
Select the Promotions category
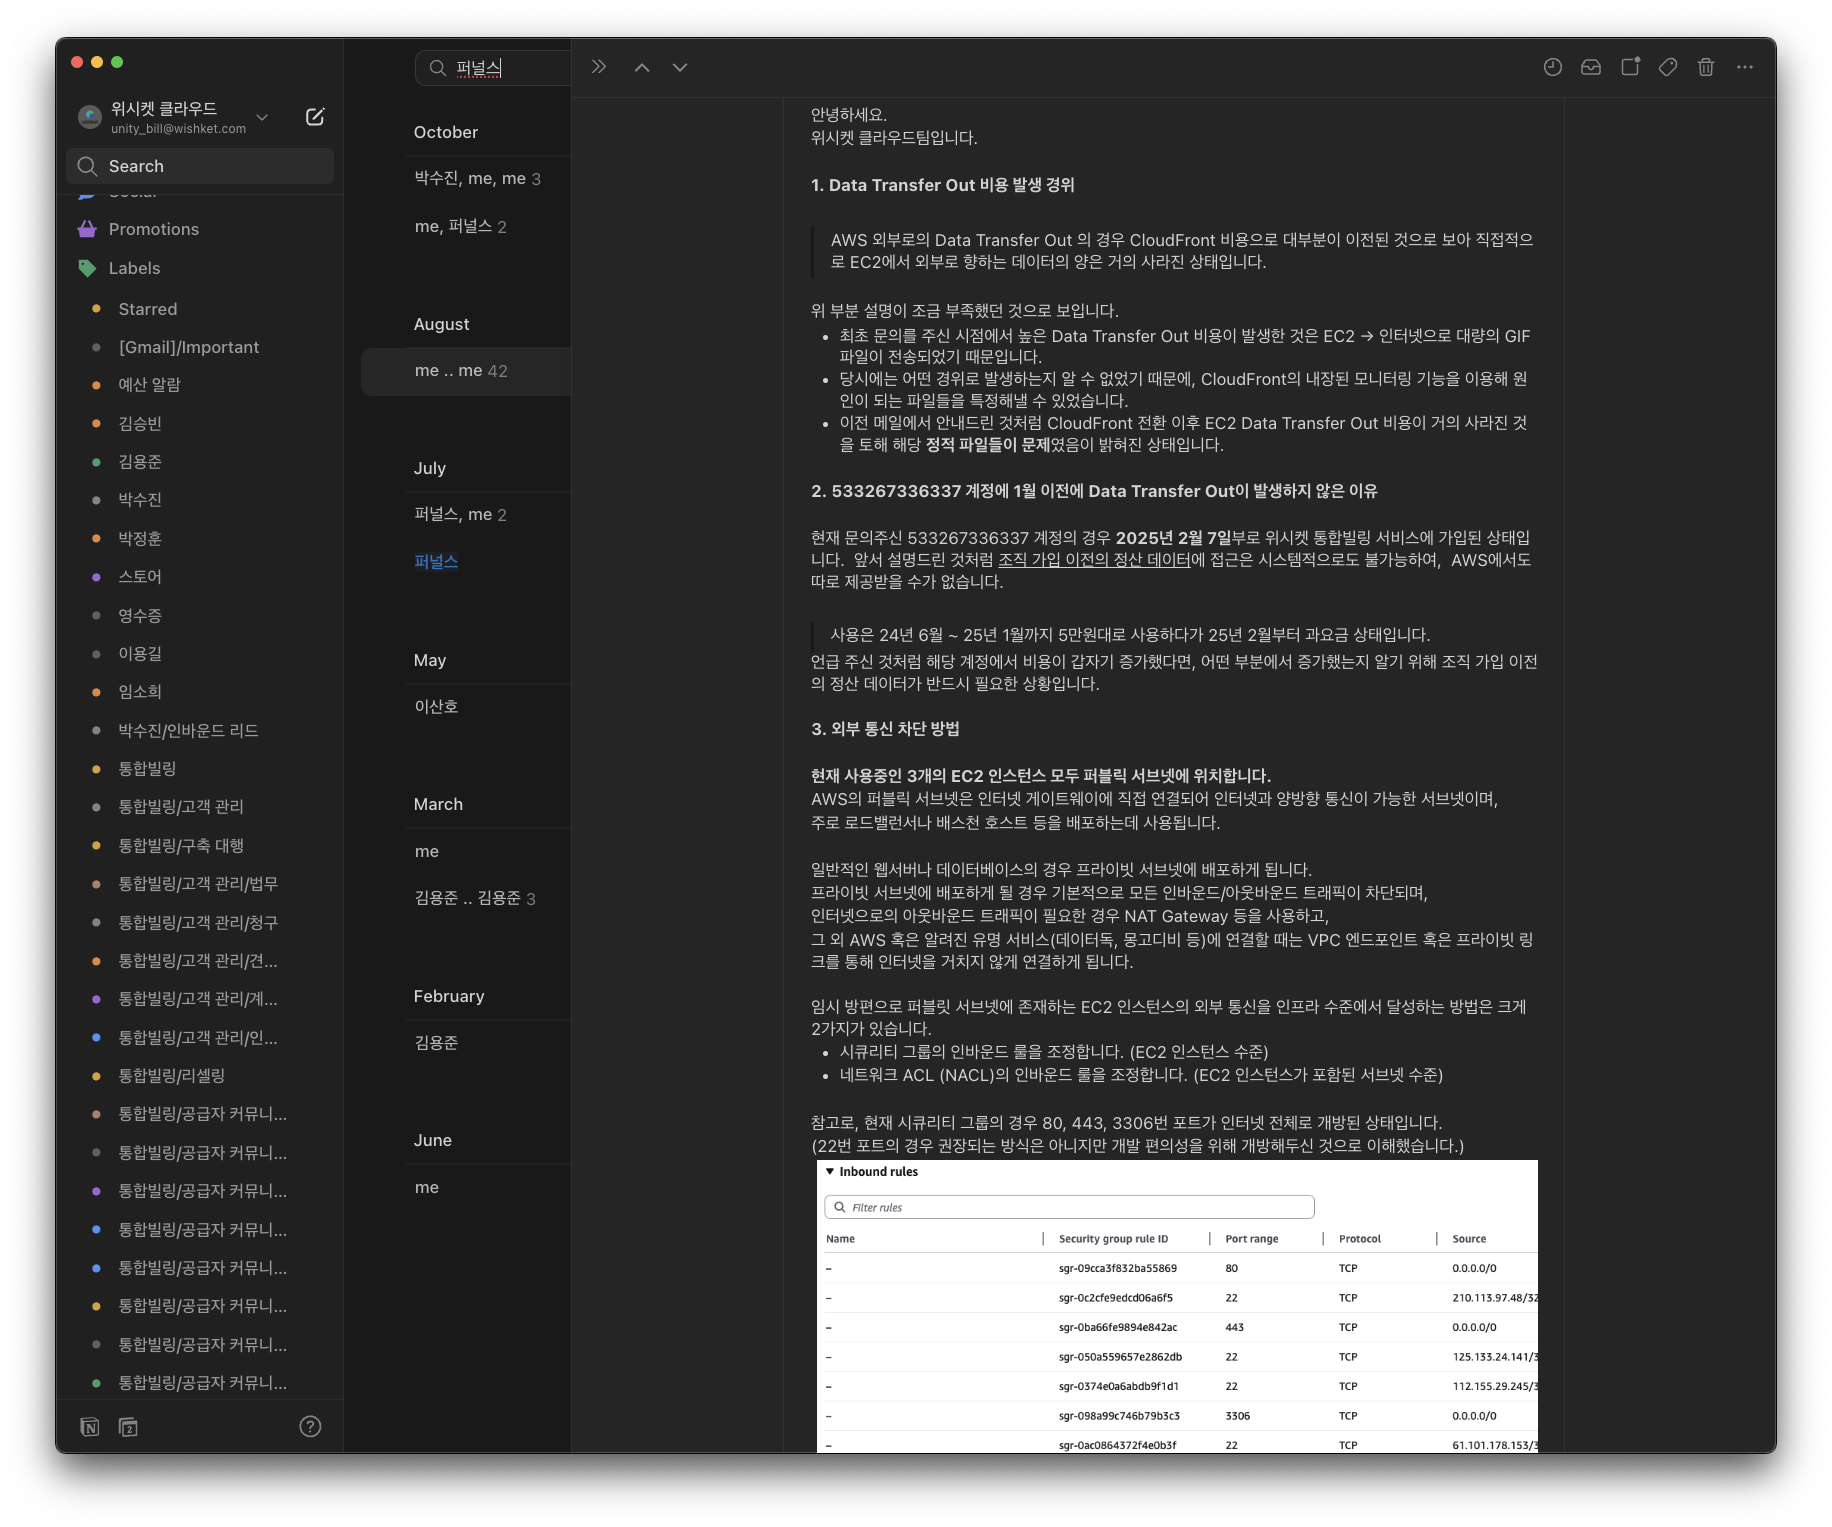[153, 229]
